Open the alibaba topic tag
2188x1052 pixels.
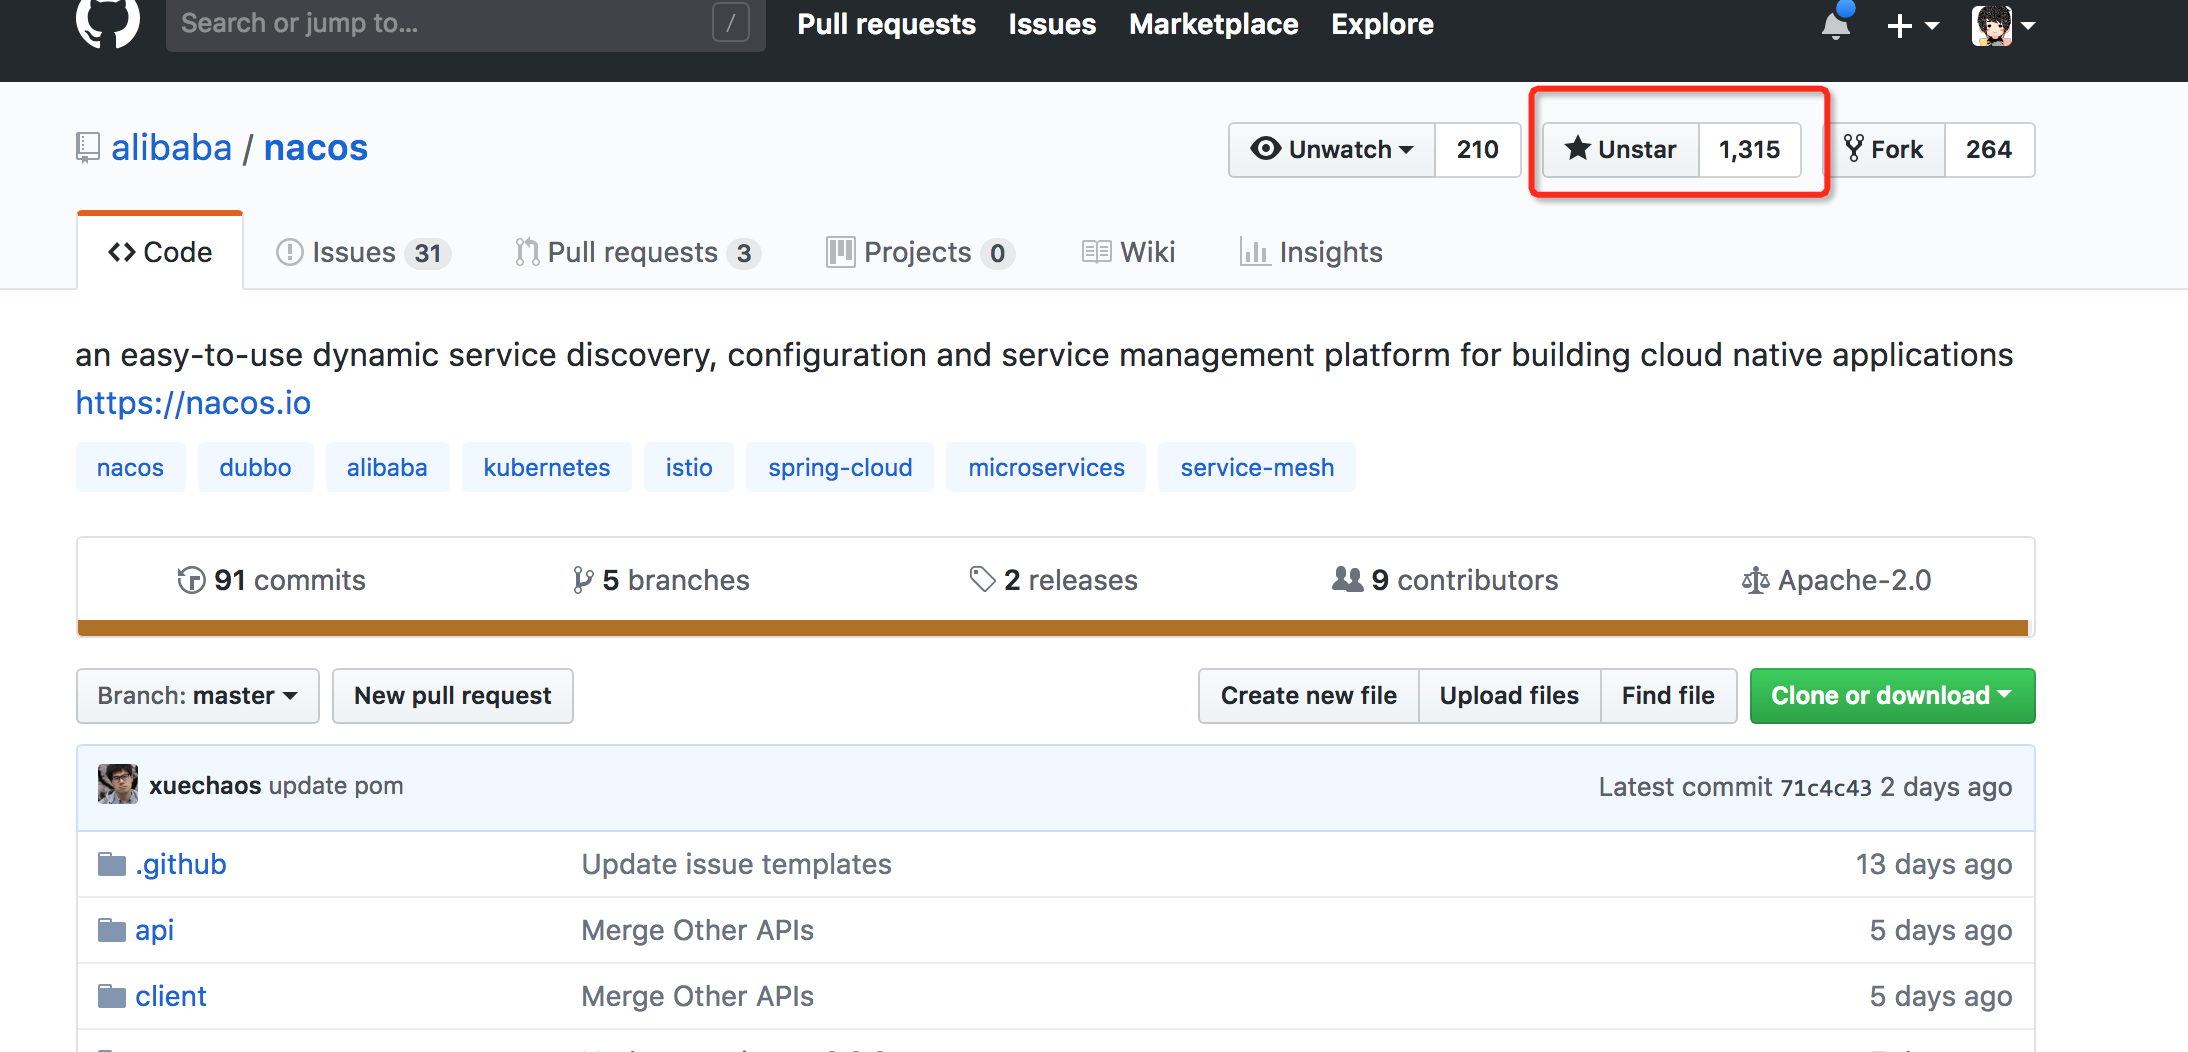click(x=387, y=467)
